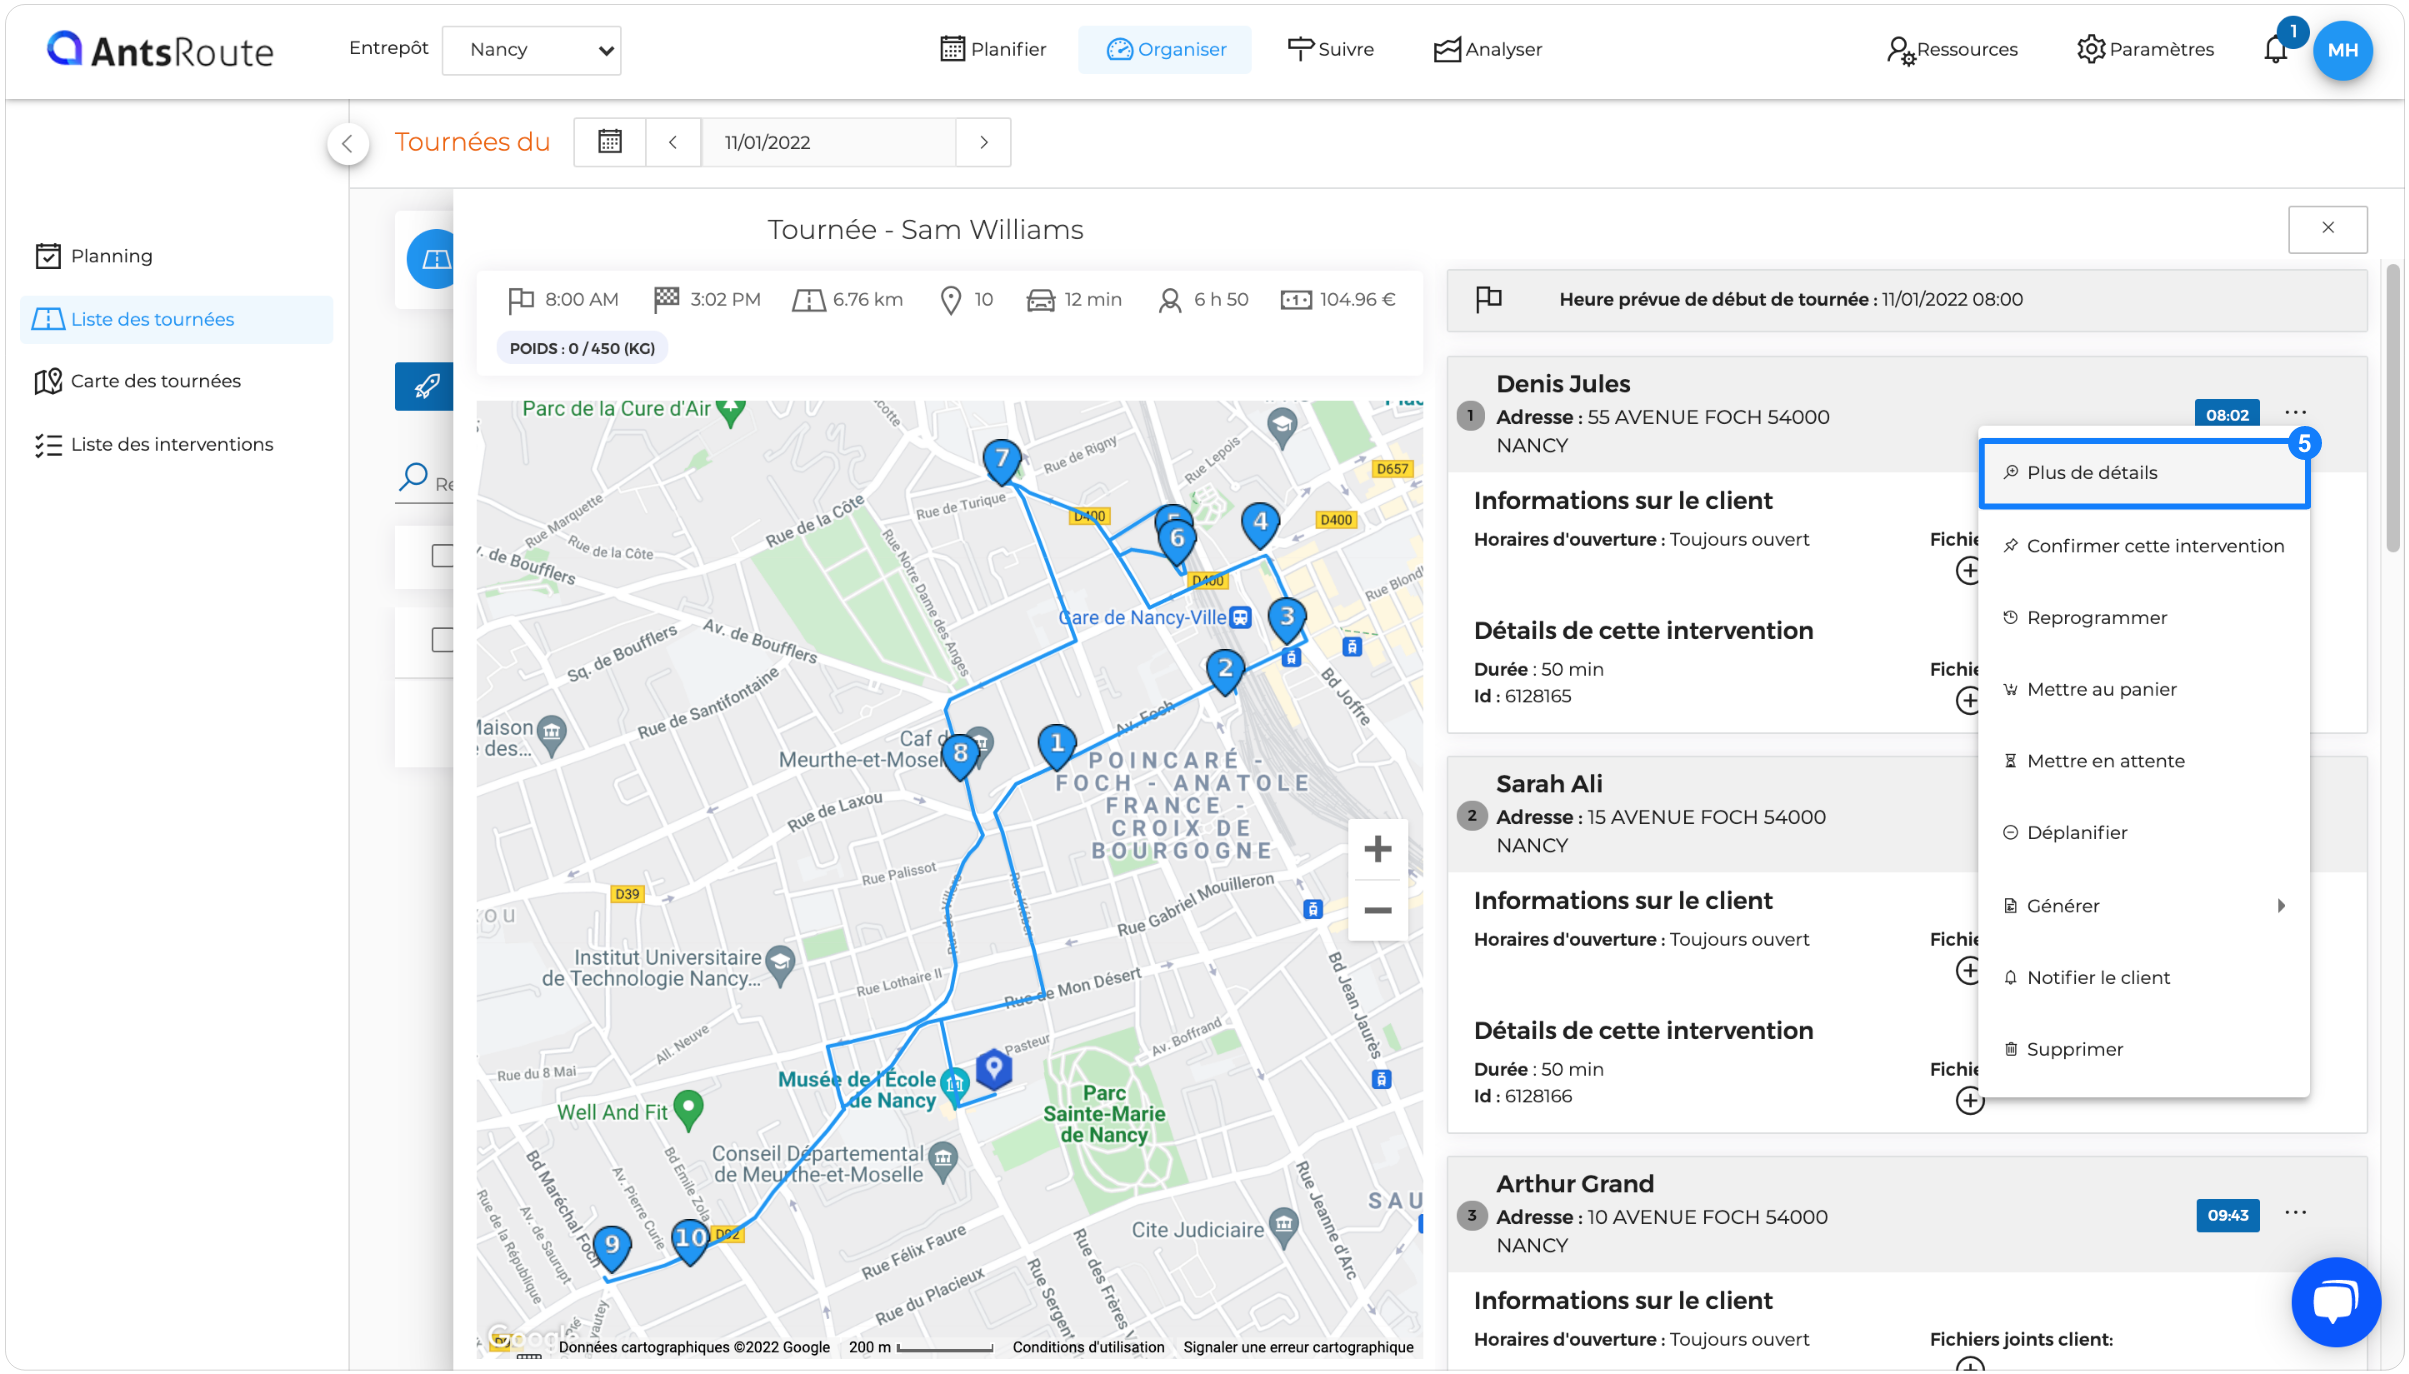Zoom in on the map
Viewport: 2409px width, 1374px height.
tap(1377, 849)
